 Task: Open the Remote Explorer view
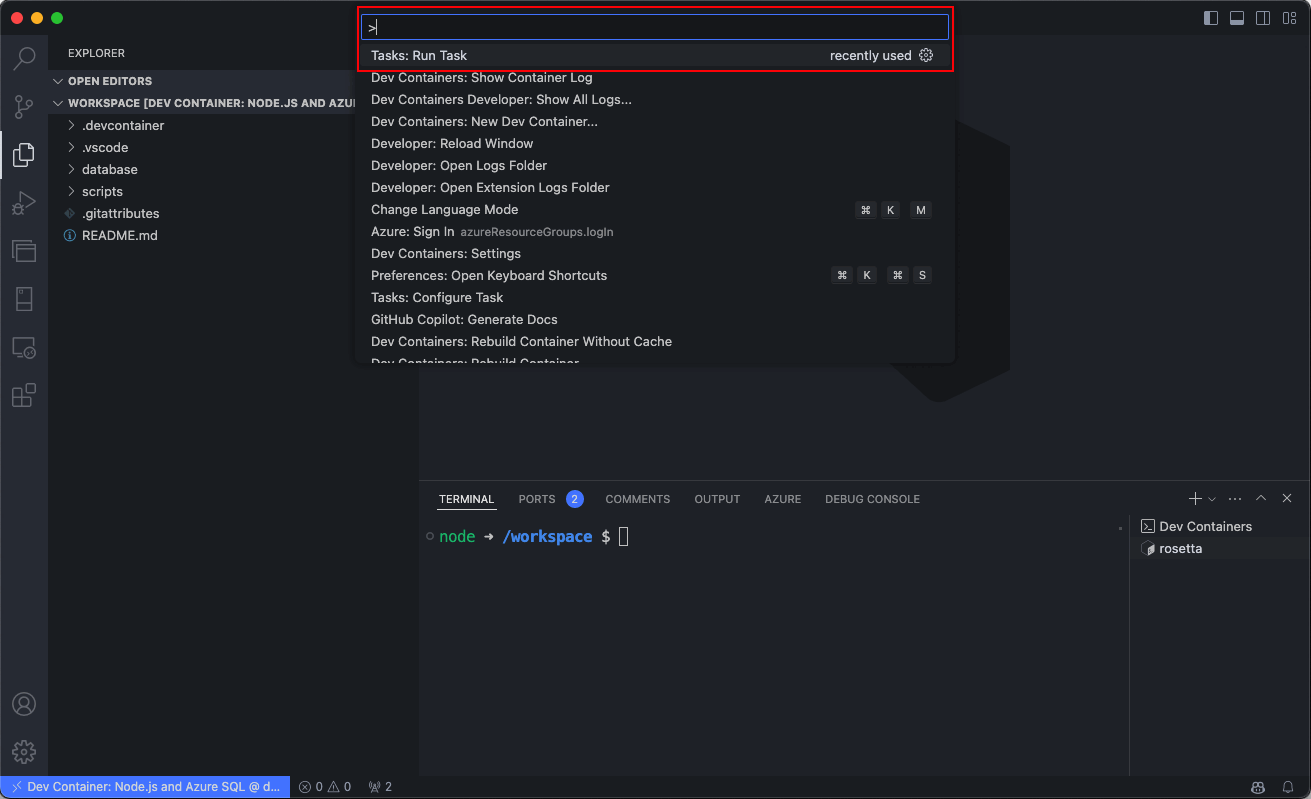(x=24, y=347)
